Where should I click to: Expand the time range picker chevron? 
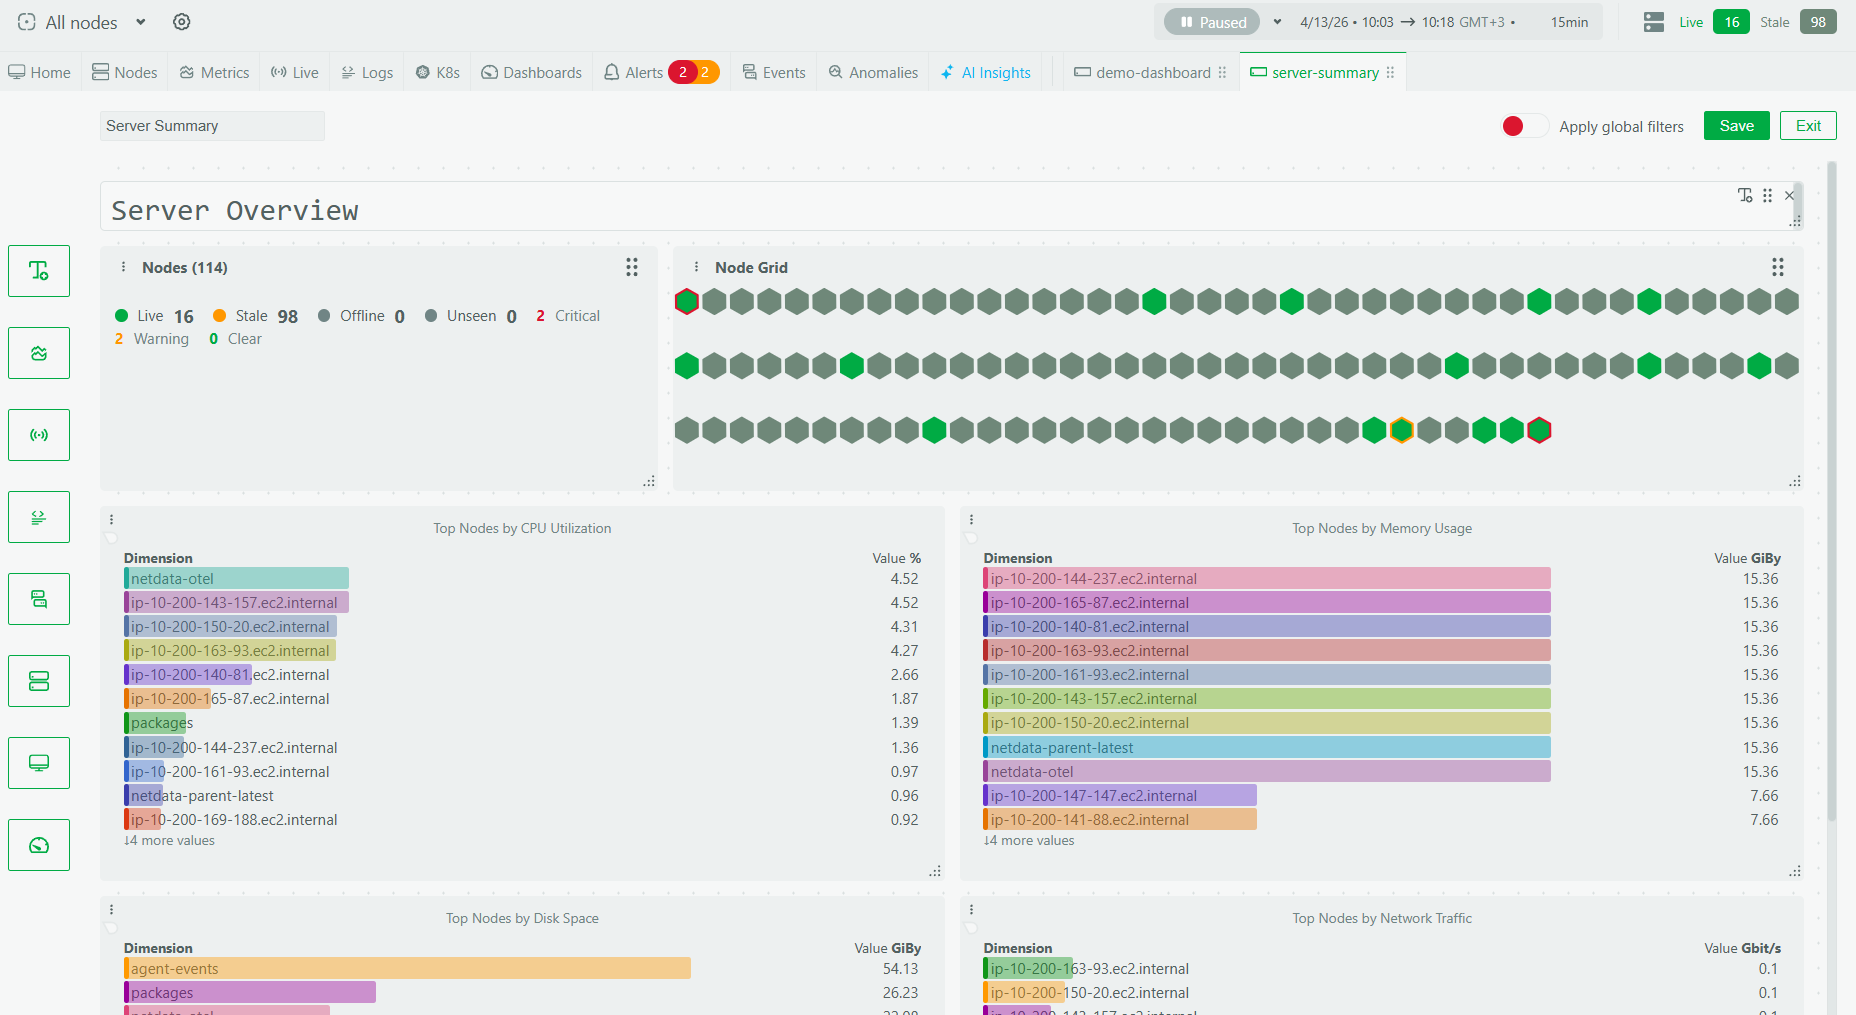(1277, 21)
